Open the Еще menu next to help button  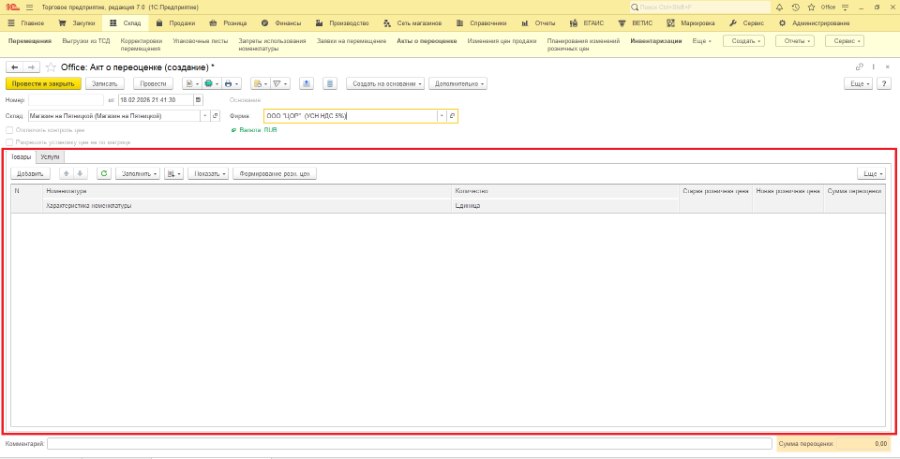tap(858, 84)
